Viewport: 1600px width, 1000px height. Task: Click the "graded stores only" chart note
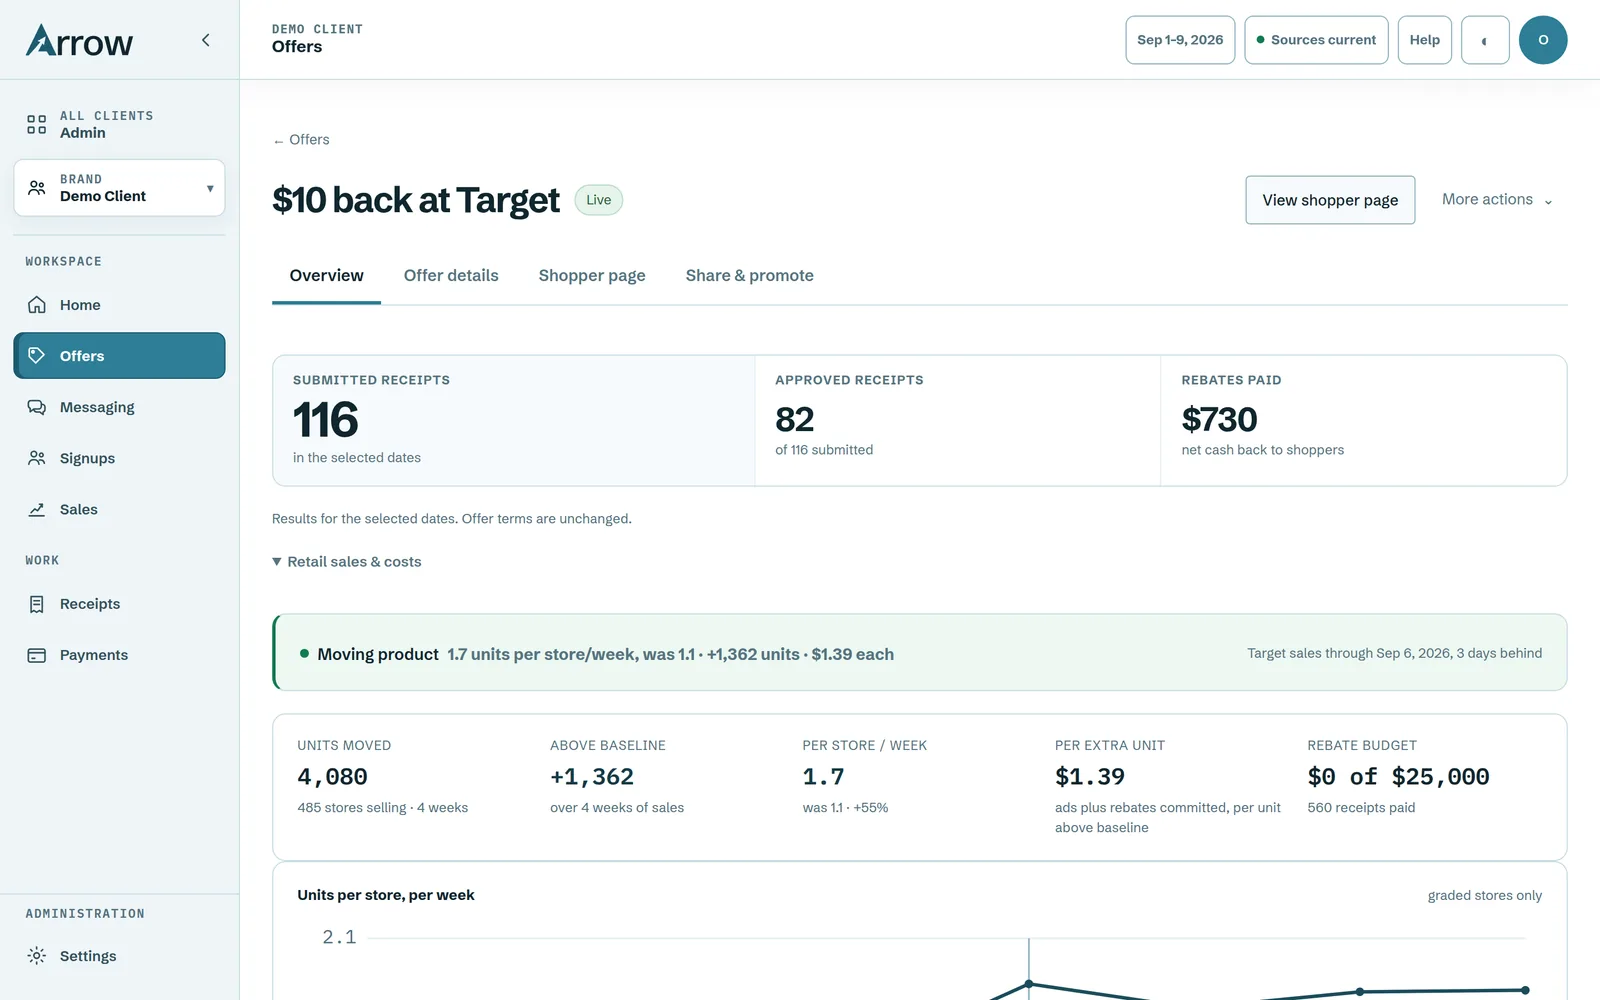[x=1484, y=896]
